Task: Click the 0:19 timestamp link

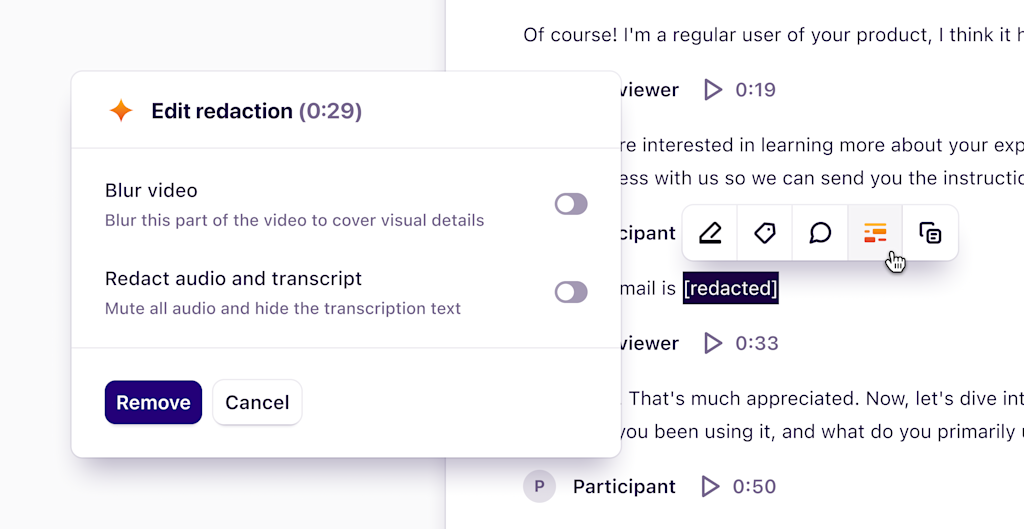Action: point(756,89)
